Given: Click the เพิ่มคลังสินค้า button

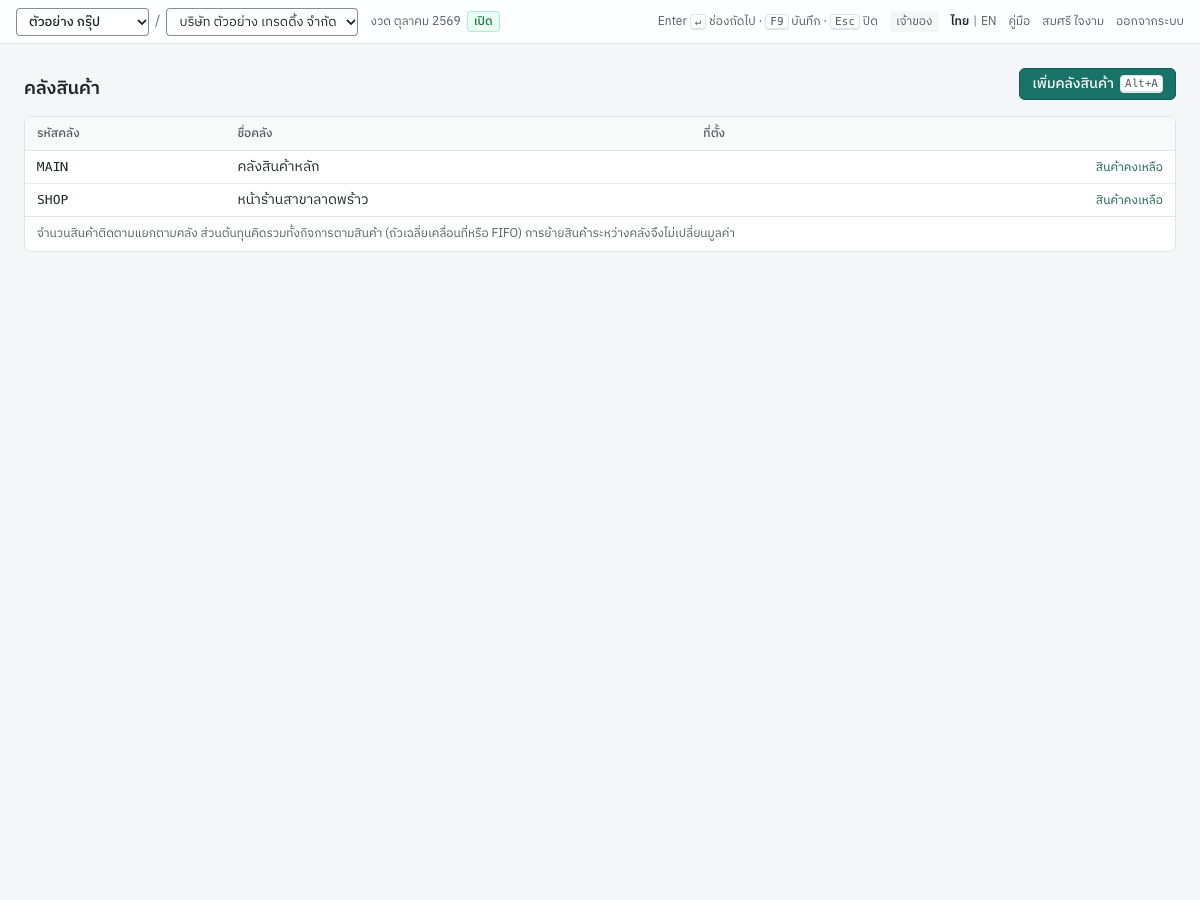Looking at the screenshot, I should [1097, 84].
